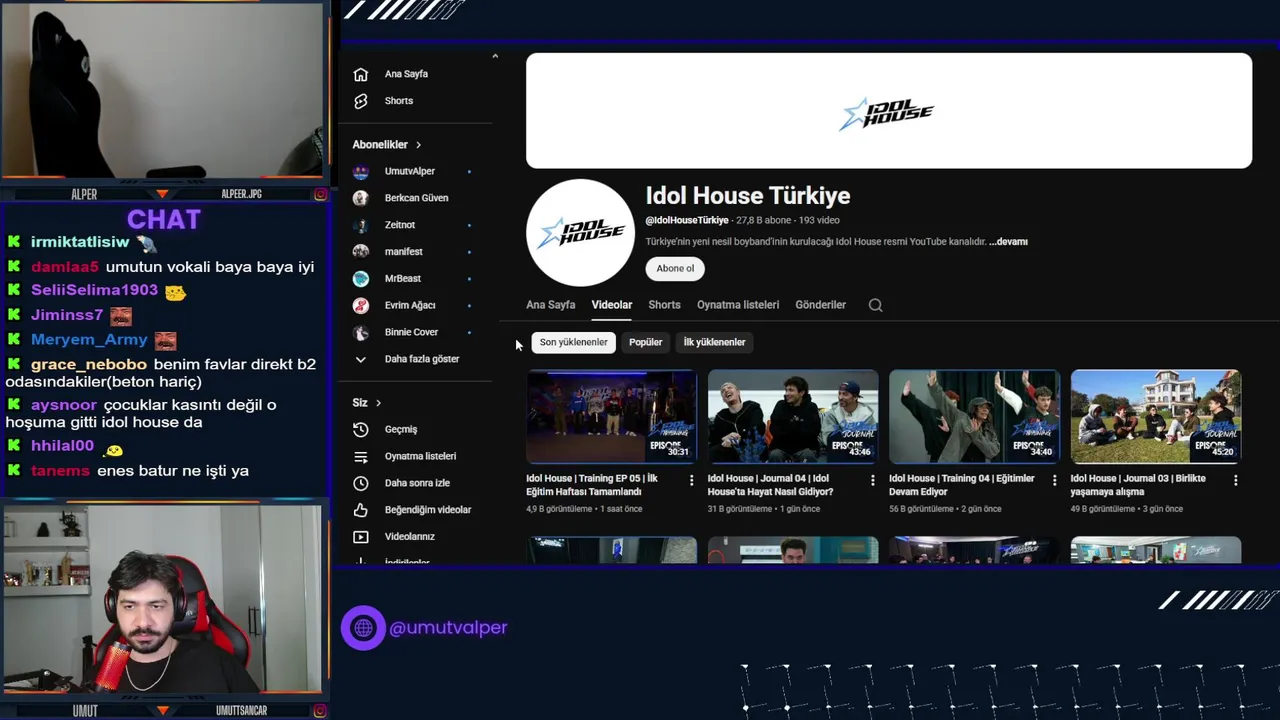1280x720 pixels.
Task: Open Daha sonra izle clock icon
Action: tap(361, 483)
